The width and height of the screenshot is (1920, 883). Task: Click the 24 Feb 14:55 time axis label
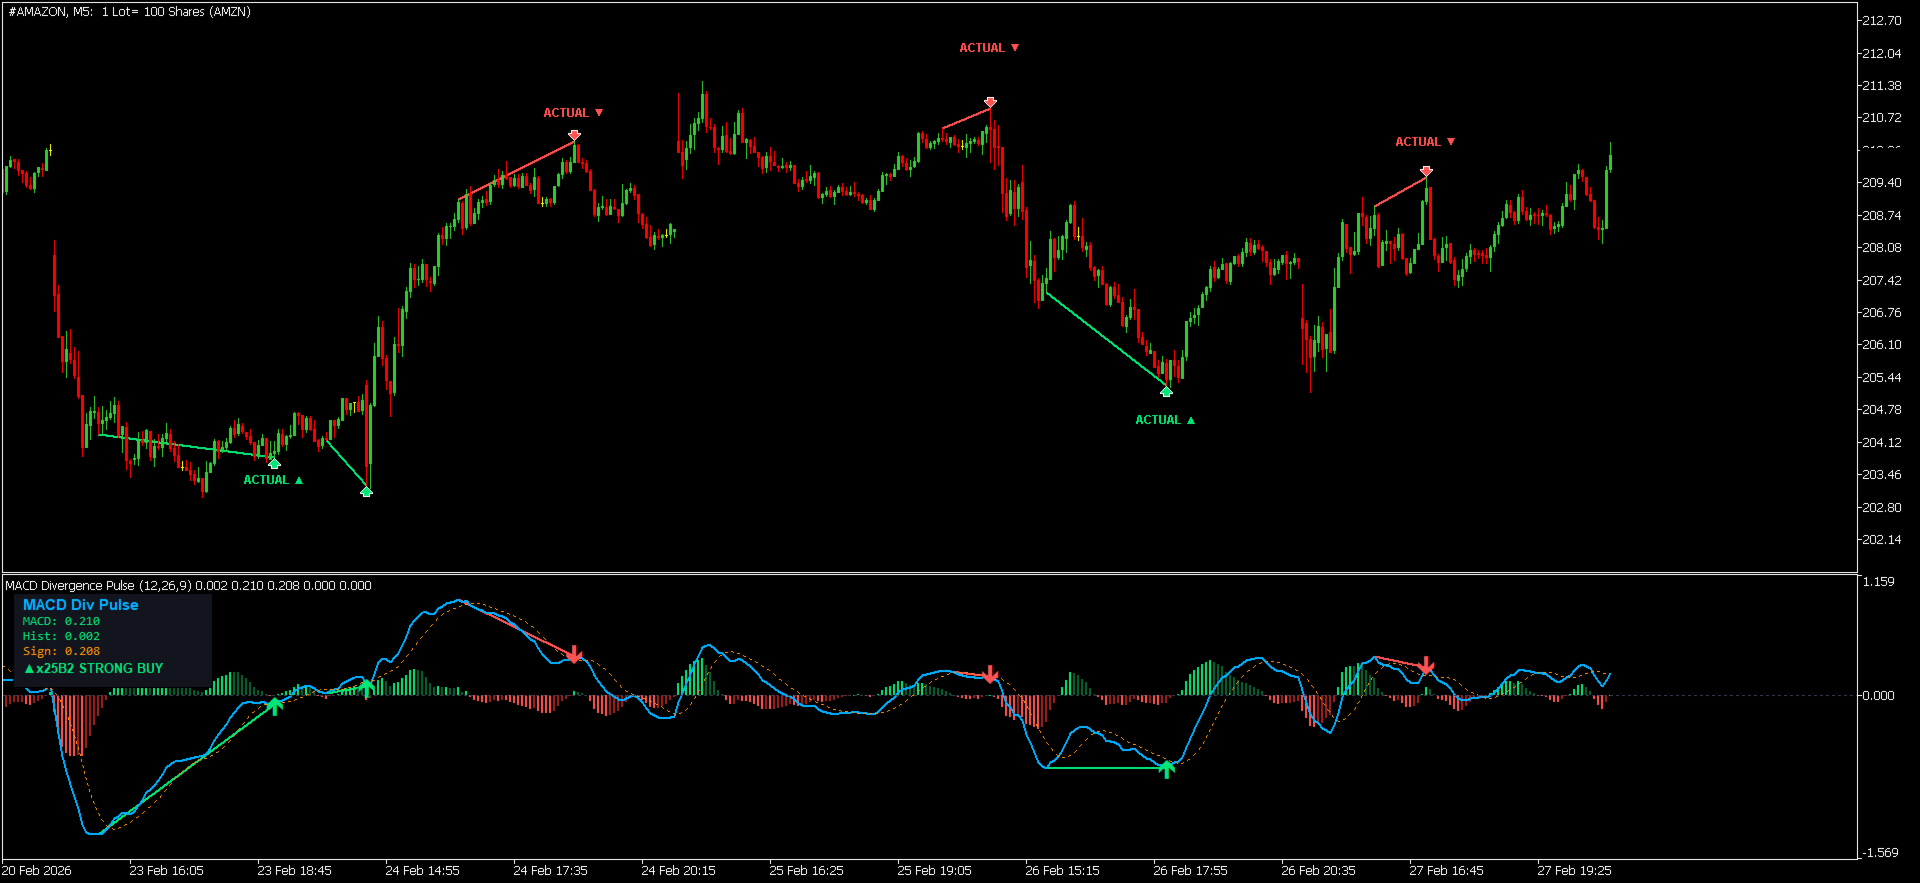tap(422, 871)
